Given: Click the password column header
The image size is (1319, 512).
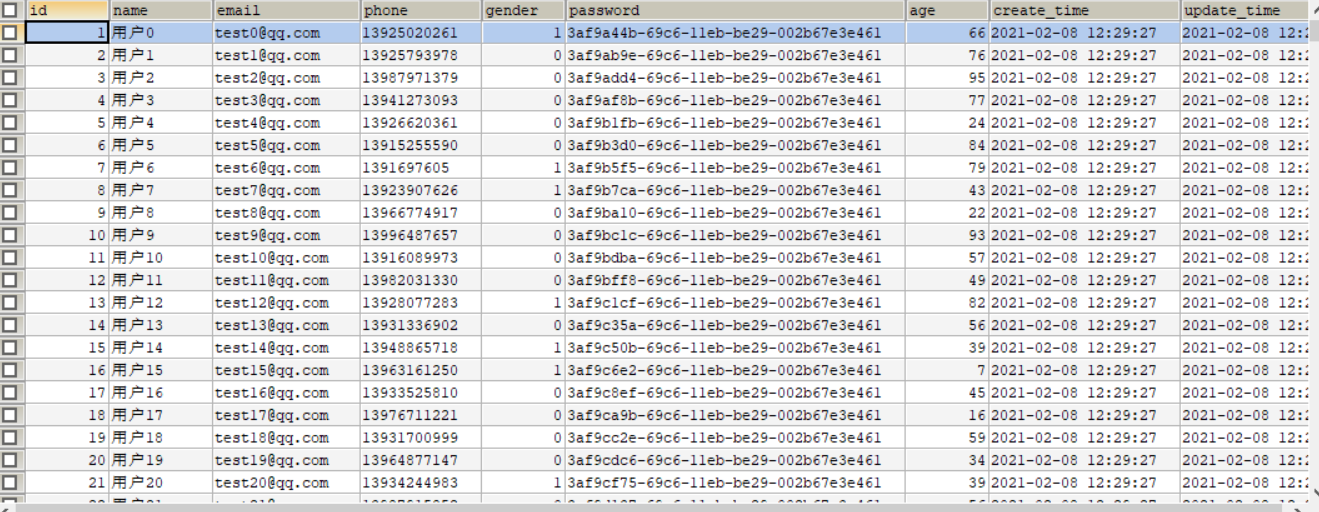Looking at the screenshot, I should pos(736,11).
